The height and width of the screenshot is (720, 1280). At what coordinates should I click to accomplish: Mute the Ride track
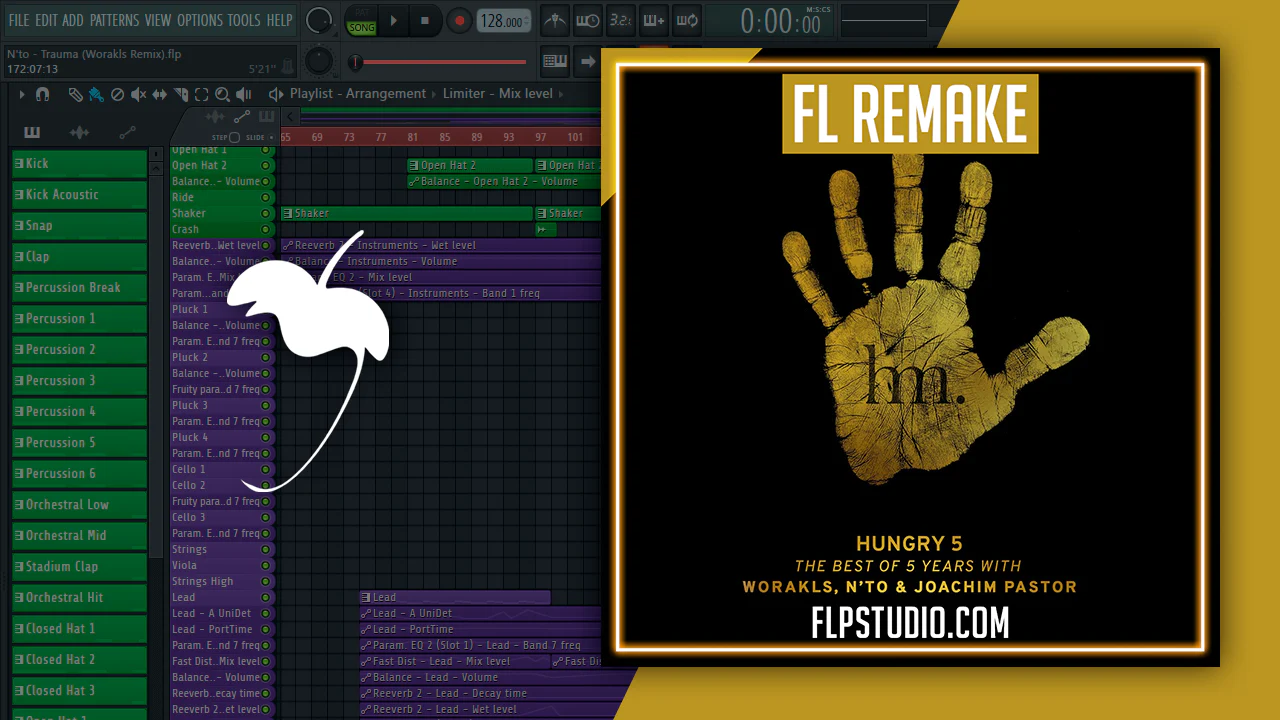tap(265, 197)
